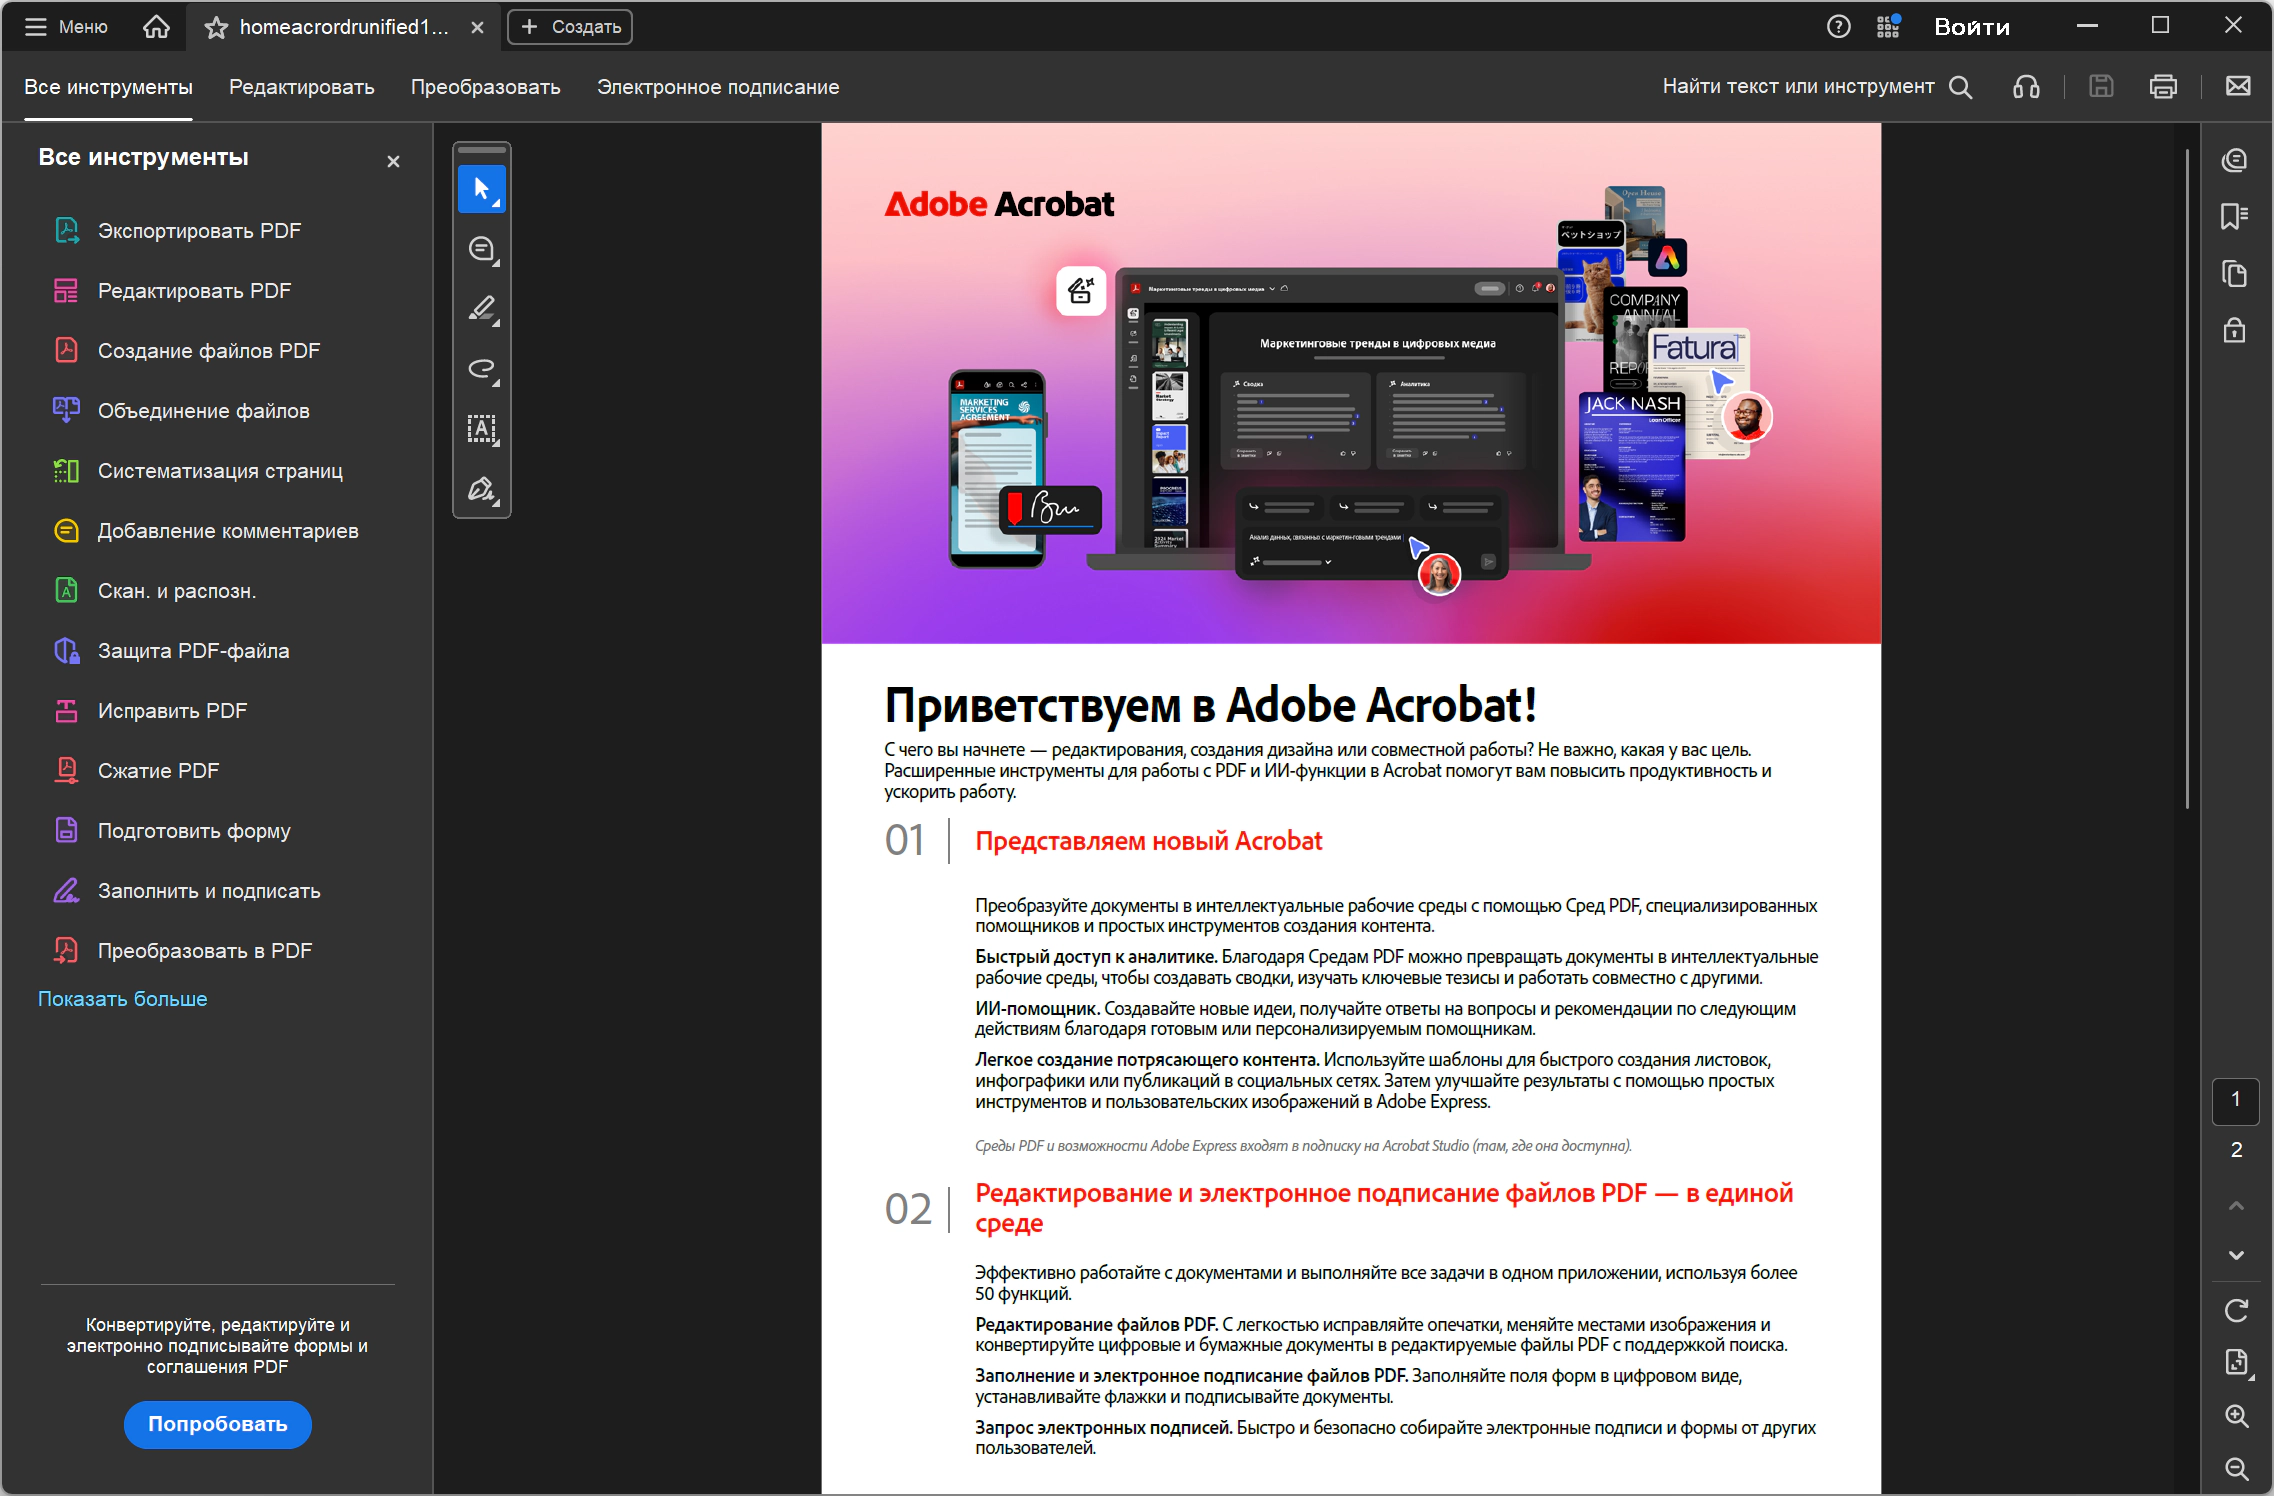The height and width of the screenshot is (1496, 2274).
Task: Open the Электронное подписание tab
Action: click(718, 87)
